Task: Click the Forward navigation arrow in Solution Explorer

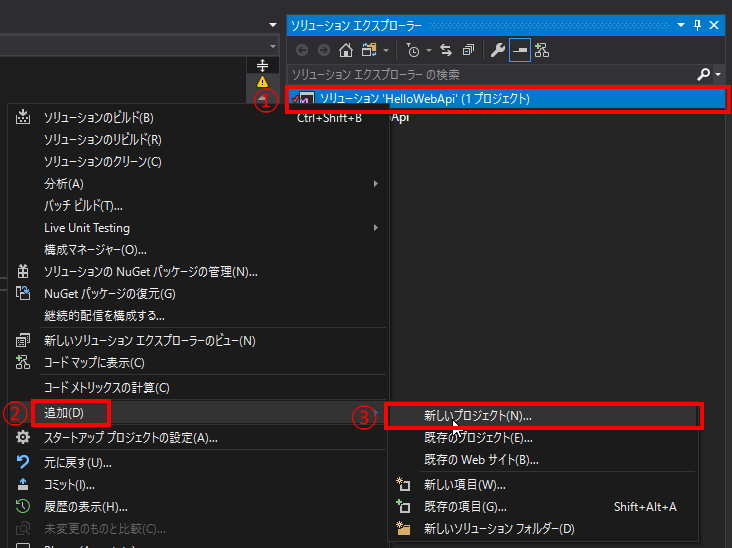Action: [324, 50]
